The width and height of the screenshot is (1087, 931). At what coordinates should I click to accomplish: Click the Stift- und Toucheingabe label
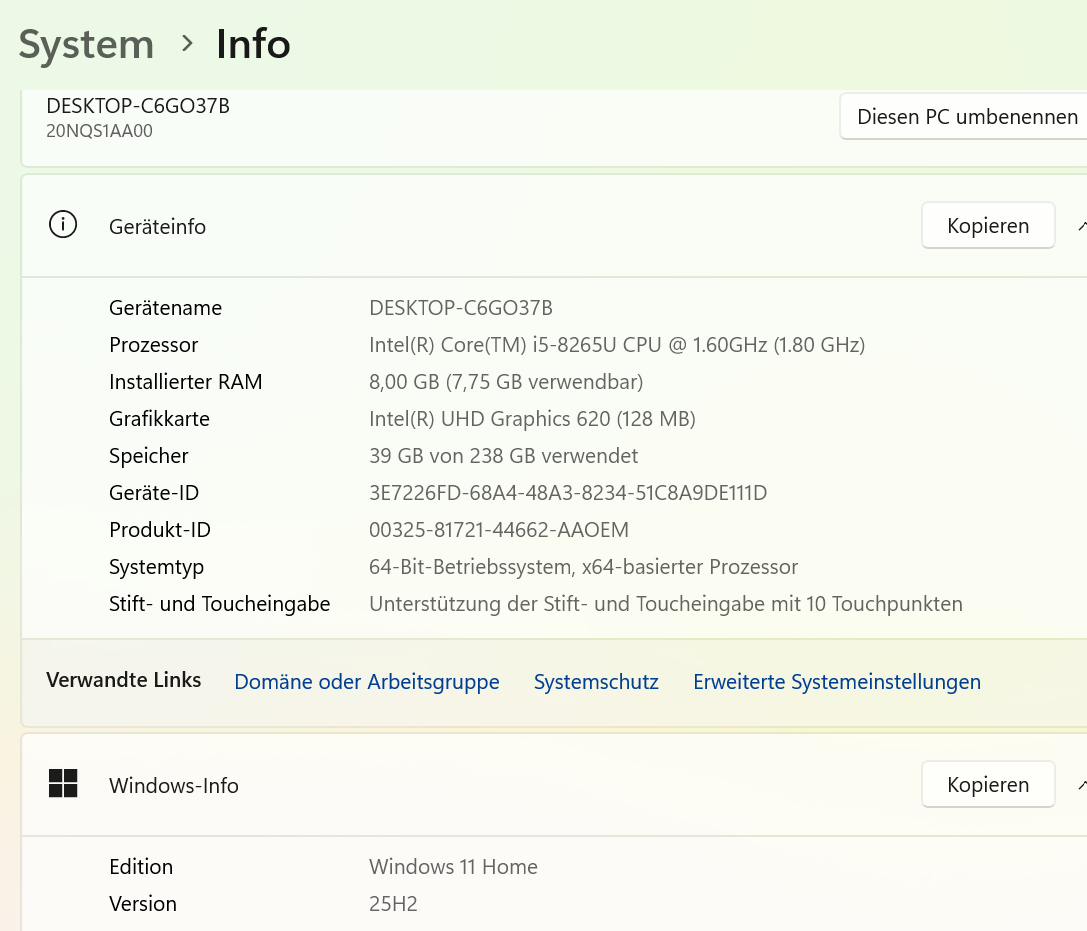[x=220, y=604]
